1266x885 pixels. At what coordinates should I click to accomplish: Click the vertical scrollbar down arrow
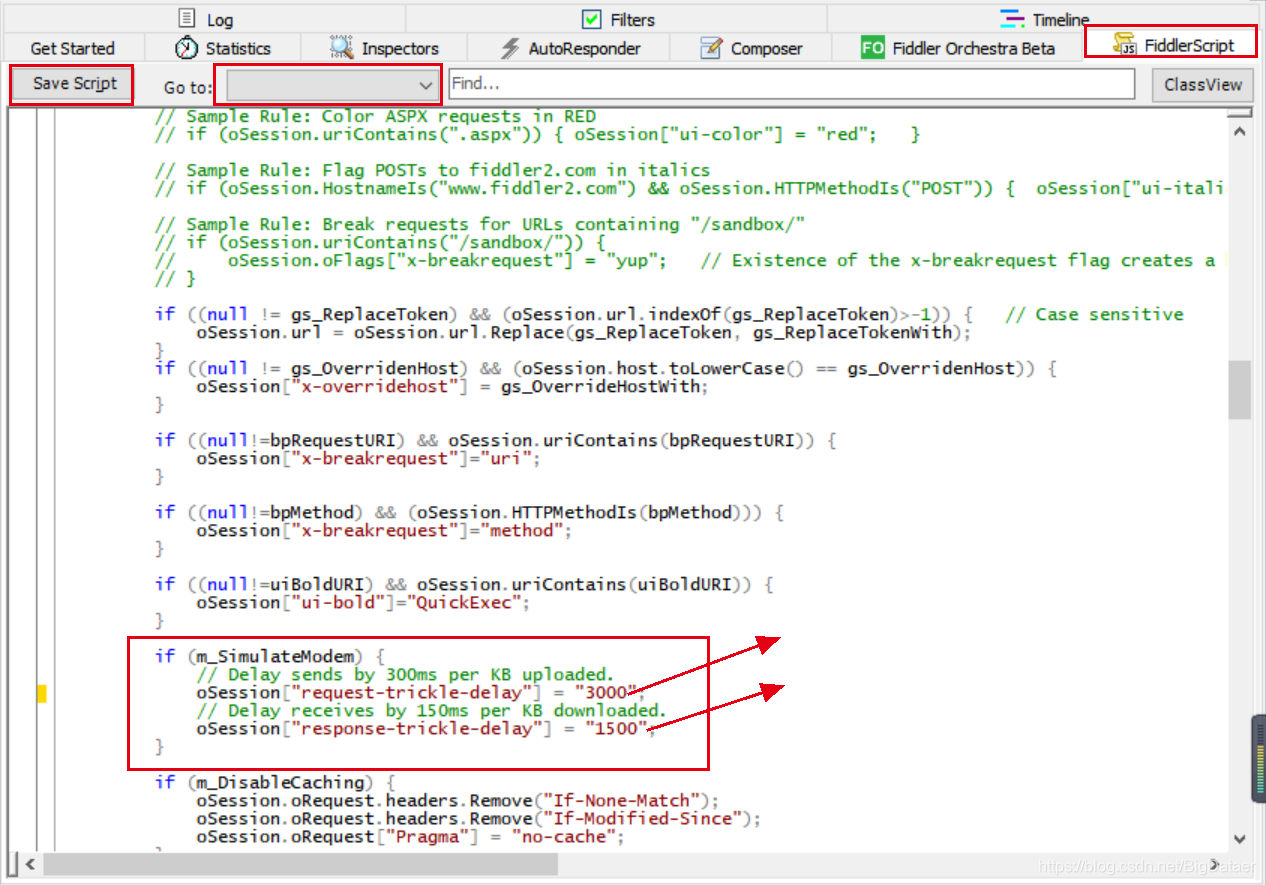(1240, 839)
